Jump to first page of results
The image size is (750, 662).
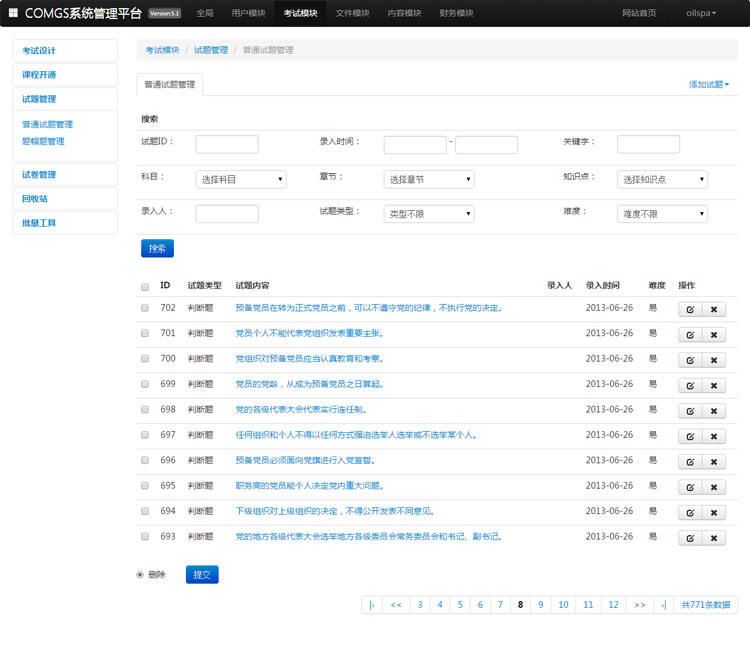tap(372, 605)
